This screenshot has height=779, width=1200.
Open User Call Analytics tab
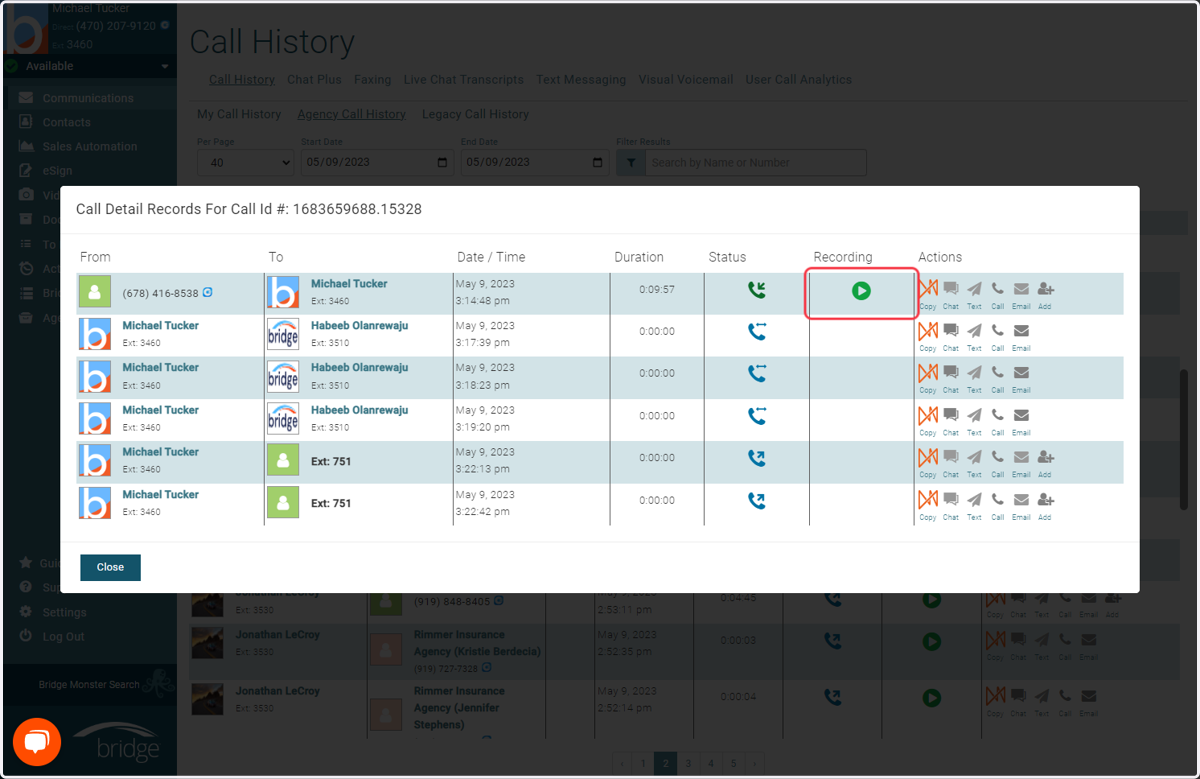798,80
